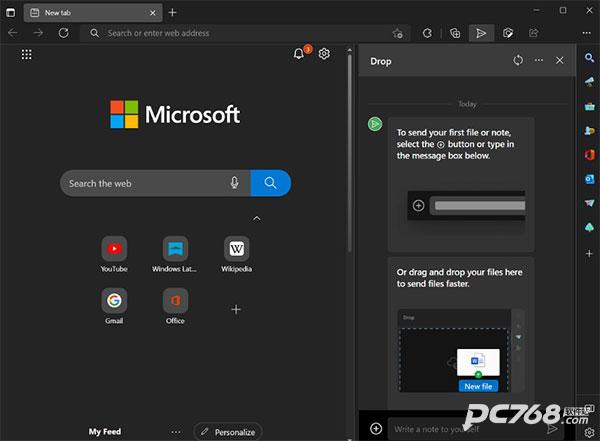Click the new tab page vertical scrollbar
The image size is (600, 441).
tap(349, 153)
